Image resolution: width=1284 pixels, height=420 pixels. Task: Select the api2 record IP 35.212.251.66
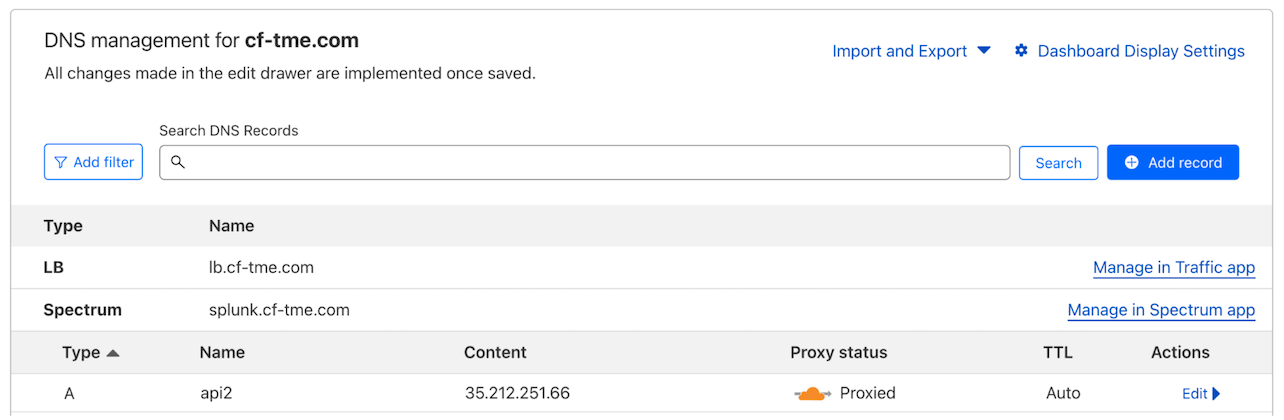coord(517,393)
